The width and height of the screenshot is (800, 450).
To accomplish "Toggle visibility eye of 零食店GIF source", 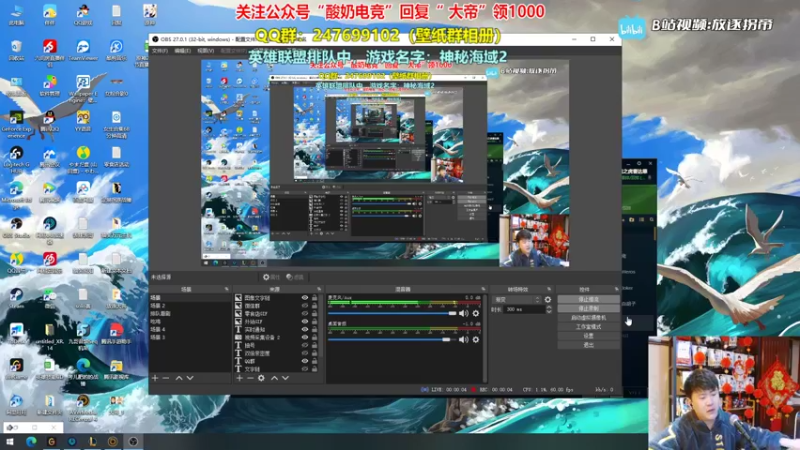I will click(305, 314).
